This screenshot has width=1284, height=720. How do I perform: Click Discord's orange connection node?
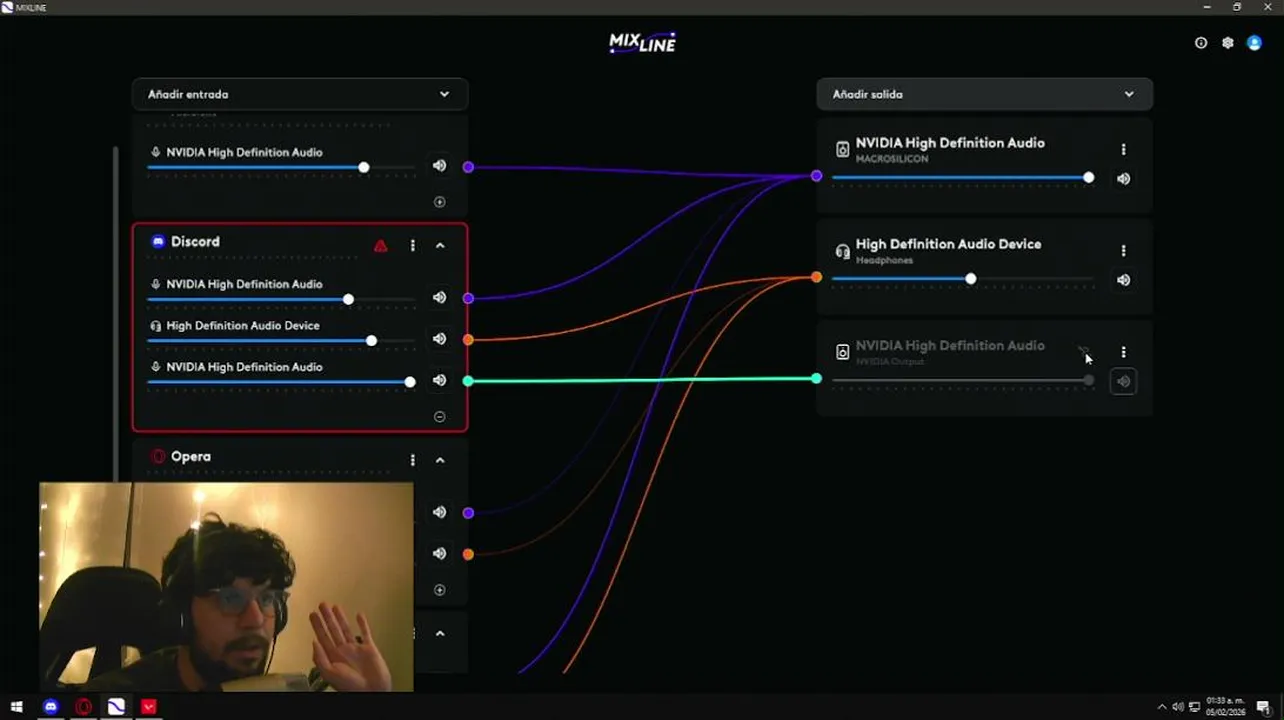[x=468, y=340]
